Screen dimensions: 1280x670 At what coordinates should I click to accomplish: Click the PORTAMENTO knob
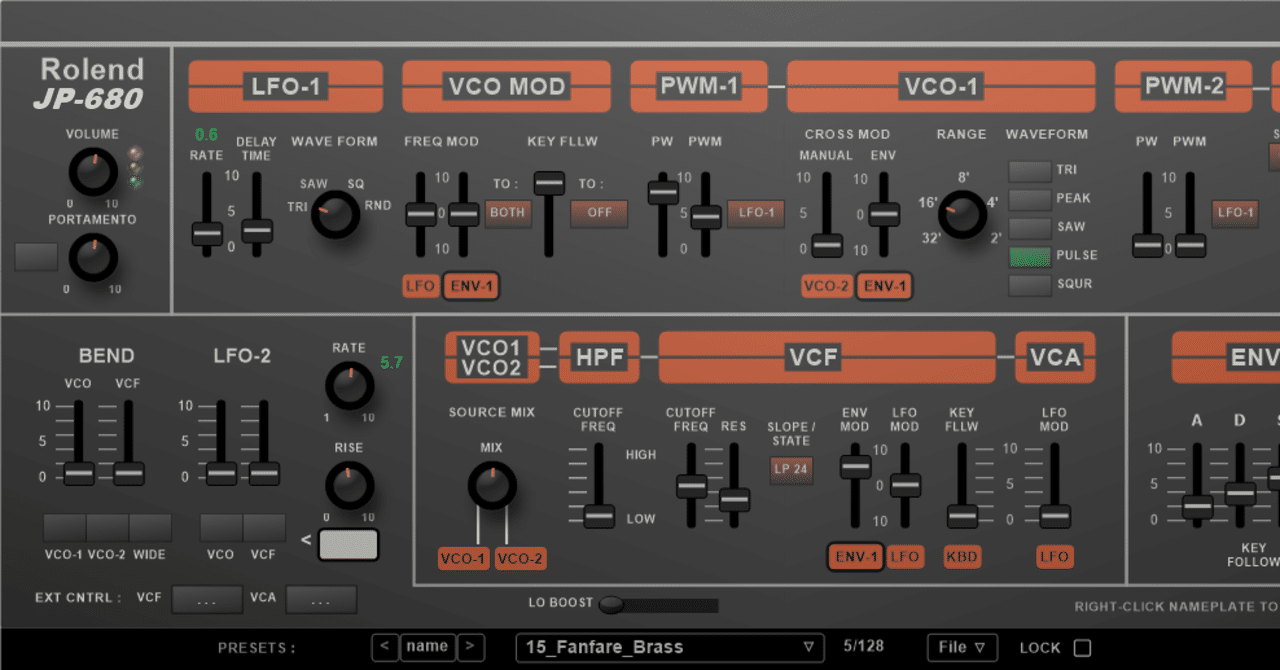tap(93, 257)
